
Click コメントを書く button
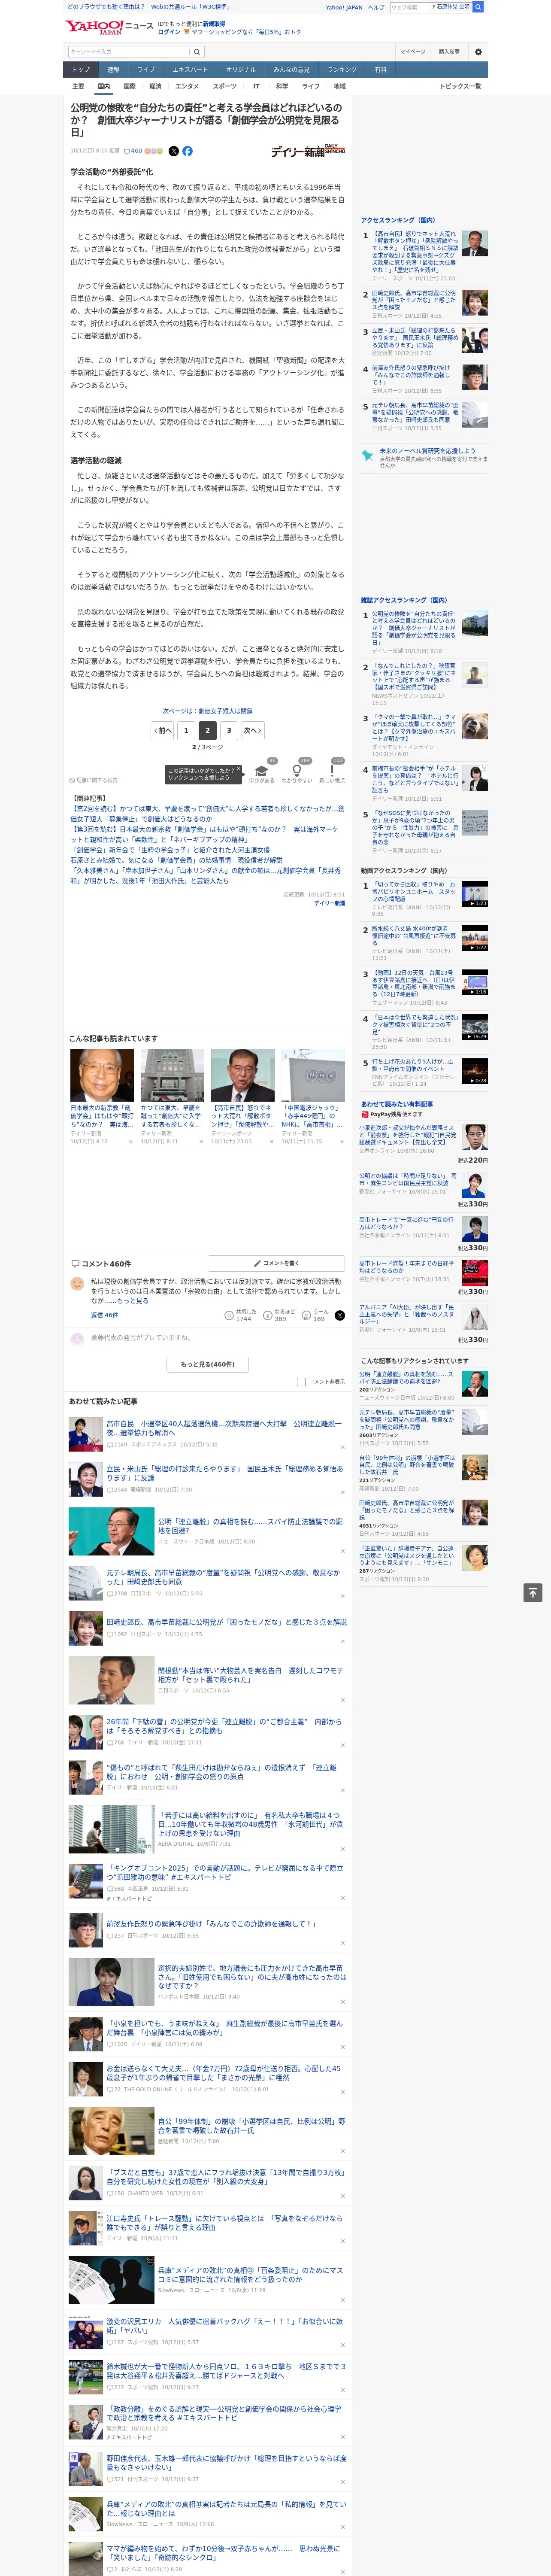point(275,1263)
